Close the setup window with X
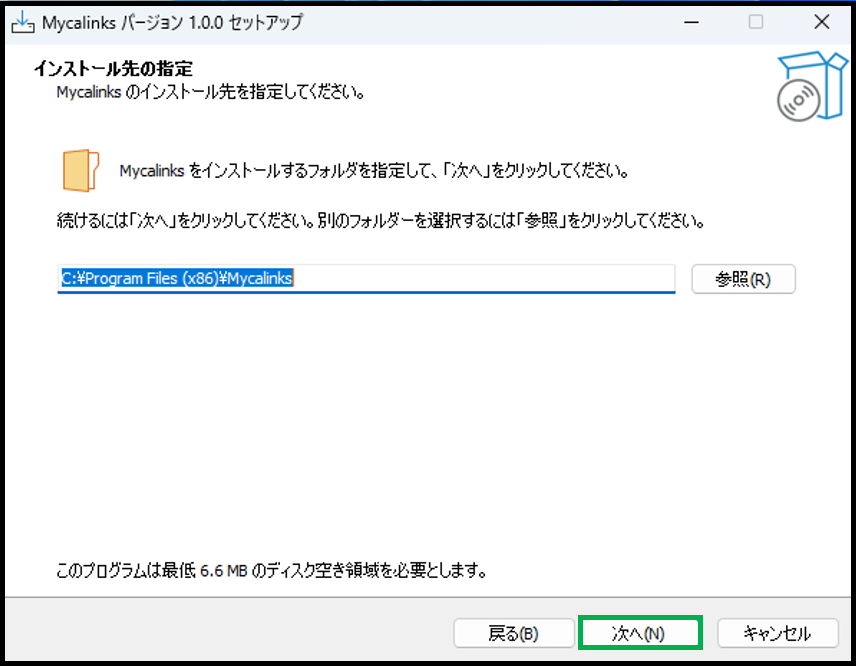Viewport: 856px width, 666px height. [821, 22]
